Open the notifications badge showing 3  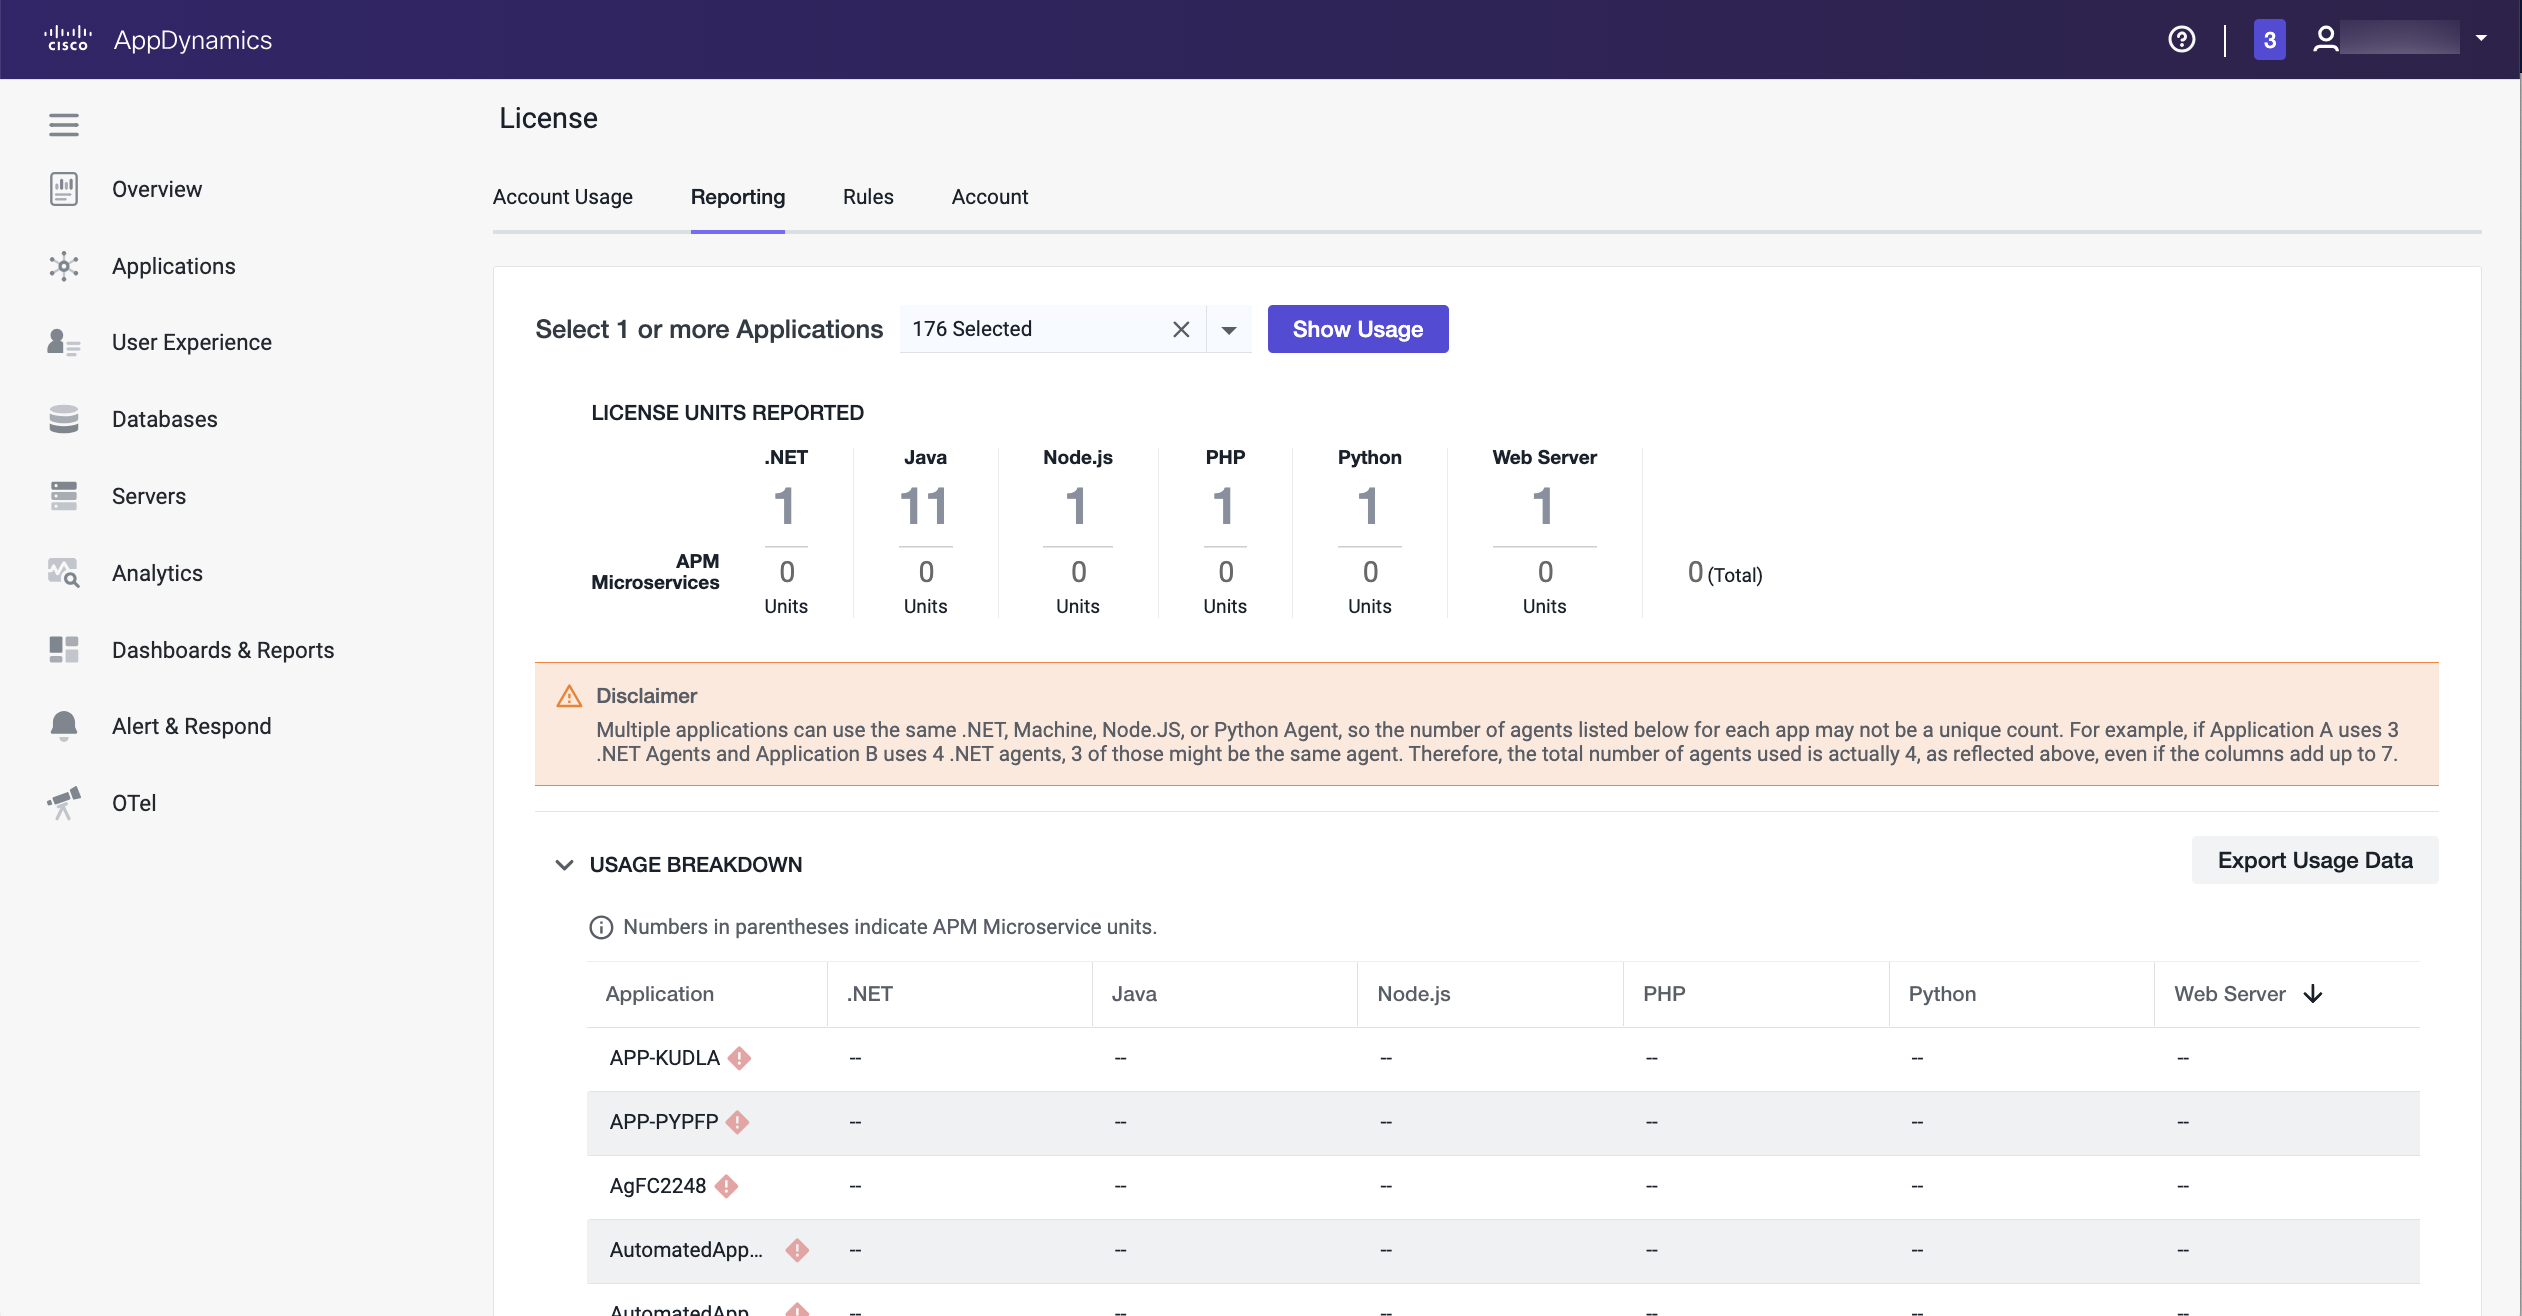(x=2269, y=39)
